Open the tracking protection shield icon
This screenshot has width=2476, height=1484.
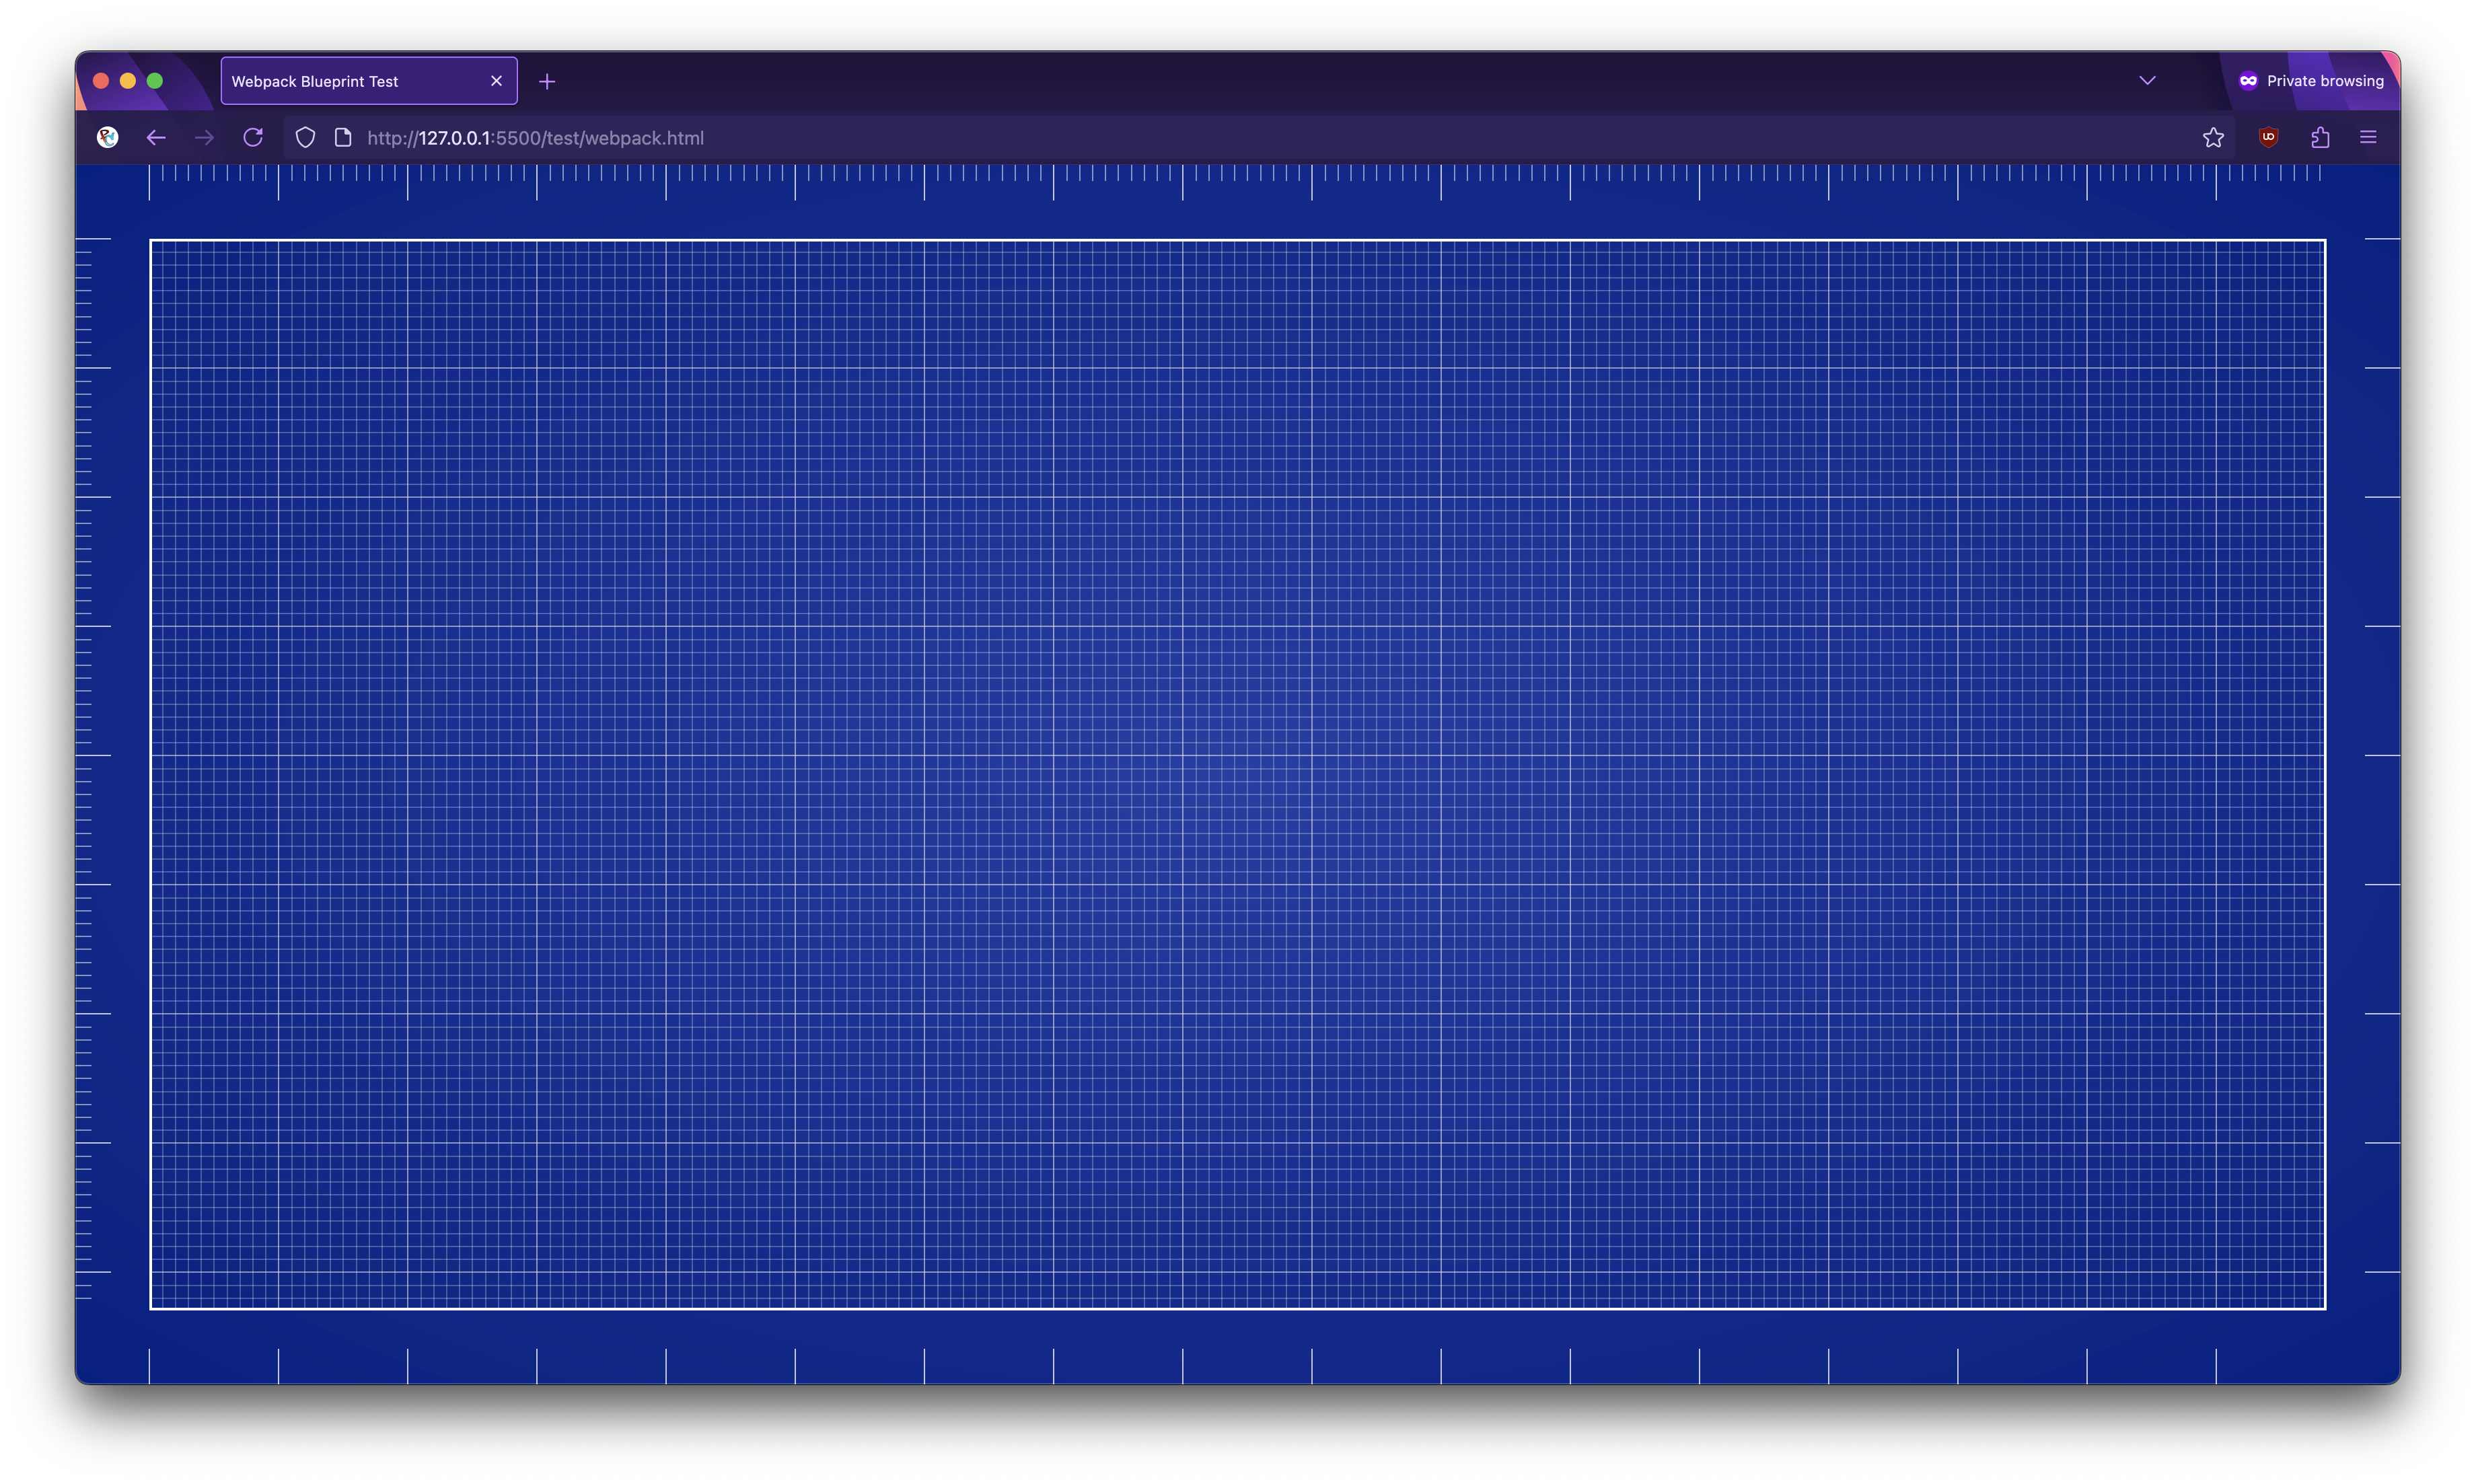[x=306, y=138]
